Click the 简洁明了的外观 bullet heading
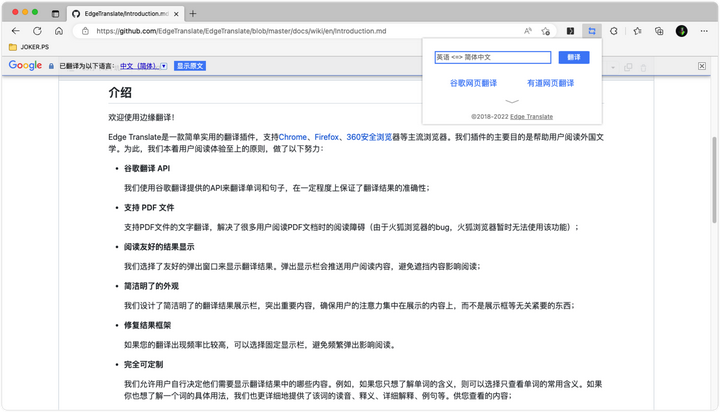 (152, 286)
